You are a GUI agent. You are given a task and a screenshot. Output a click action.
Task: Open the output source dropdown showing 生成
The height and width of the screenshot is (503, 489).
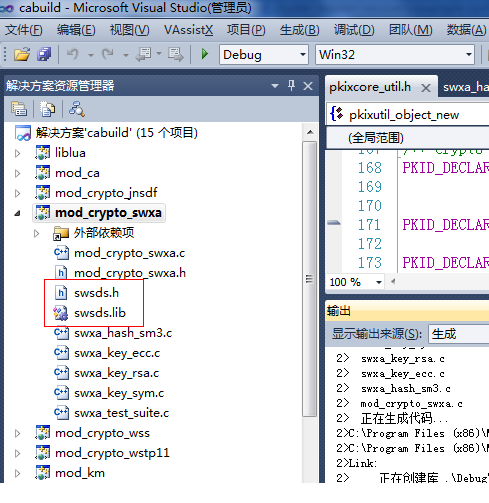pos(459,334)
